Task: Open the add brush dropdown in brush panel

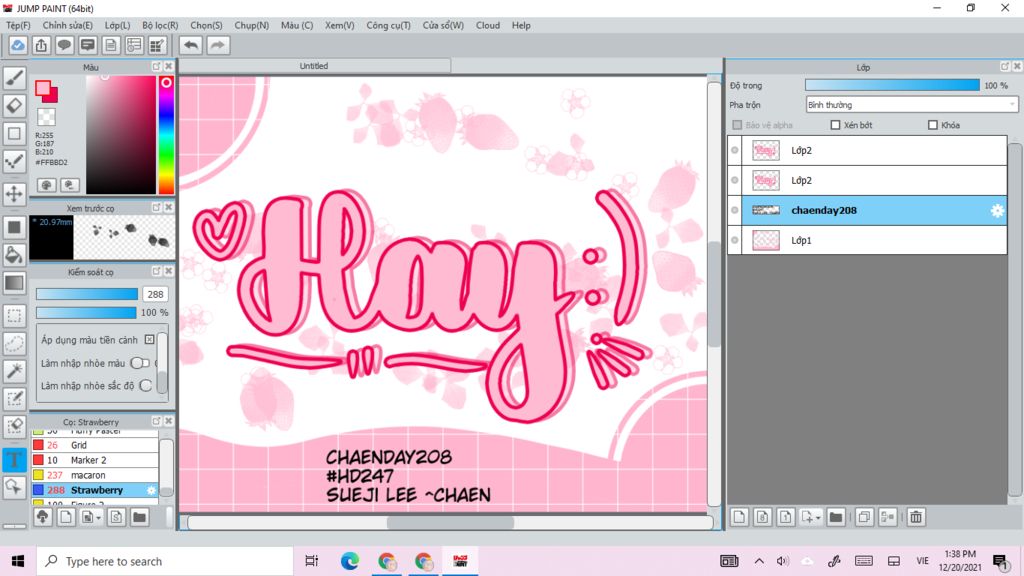Action: [x=99, y=518]
